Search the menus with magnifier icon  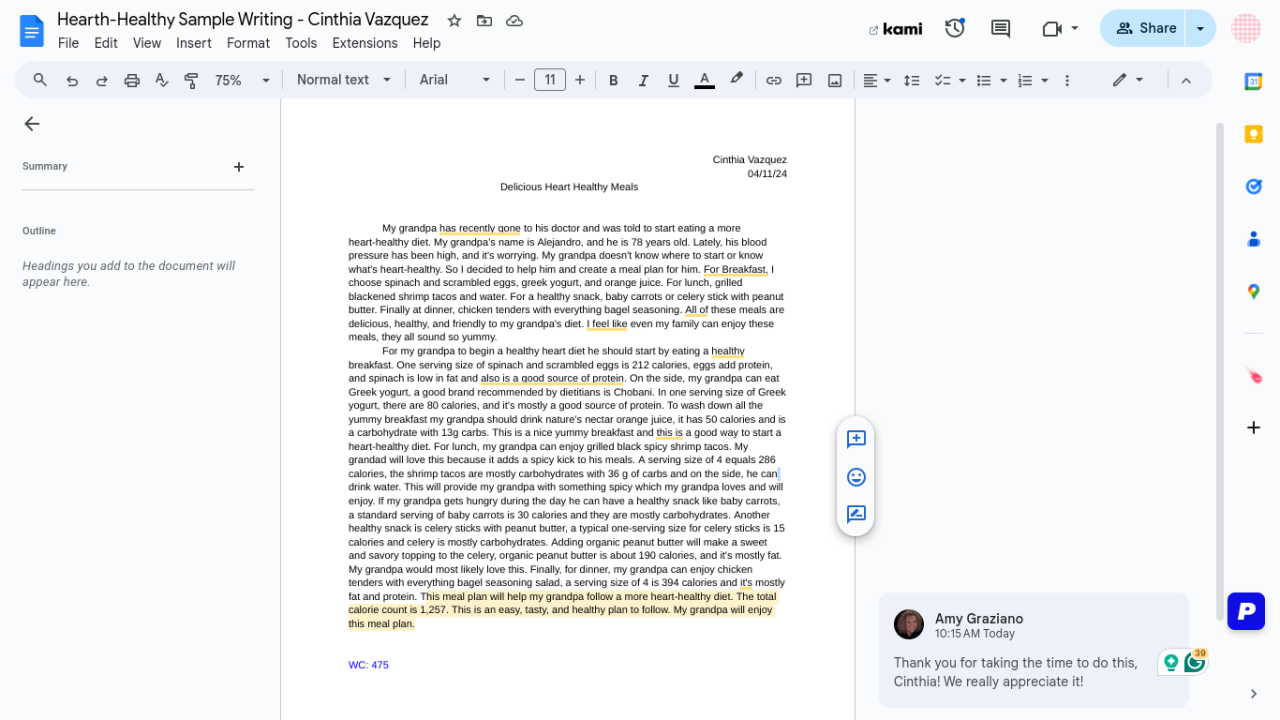click(x=40, y=80)
